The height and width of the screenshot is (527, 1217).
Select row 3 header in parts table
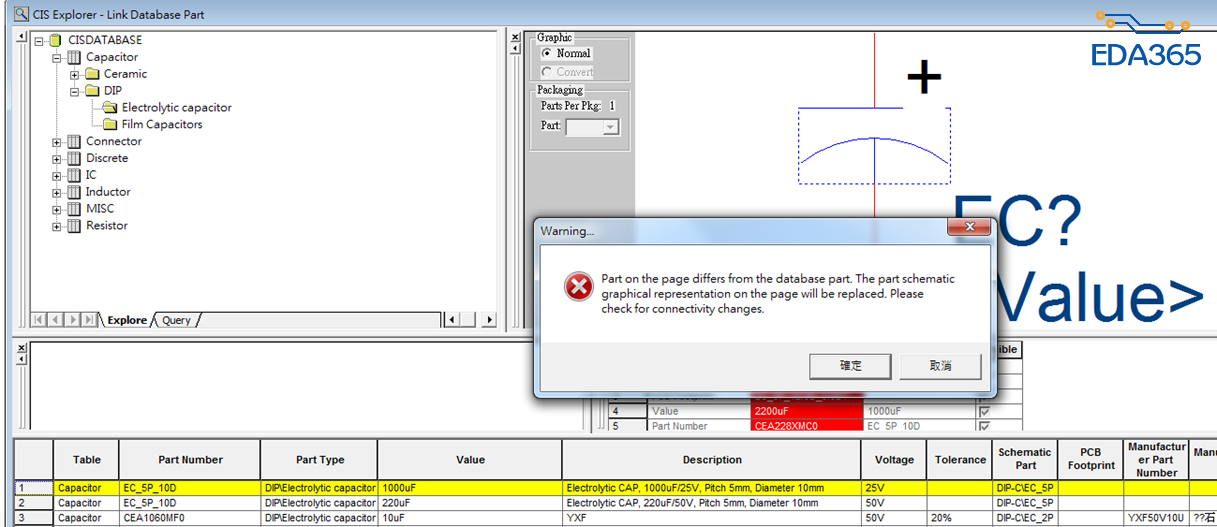click(x=33, y=518)
